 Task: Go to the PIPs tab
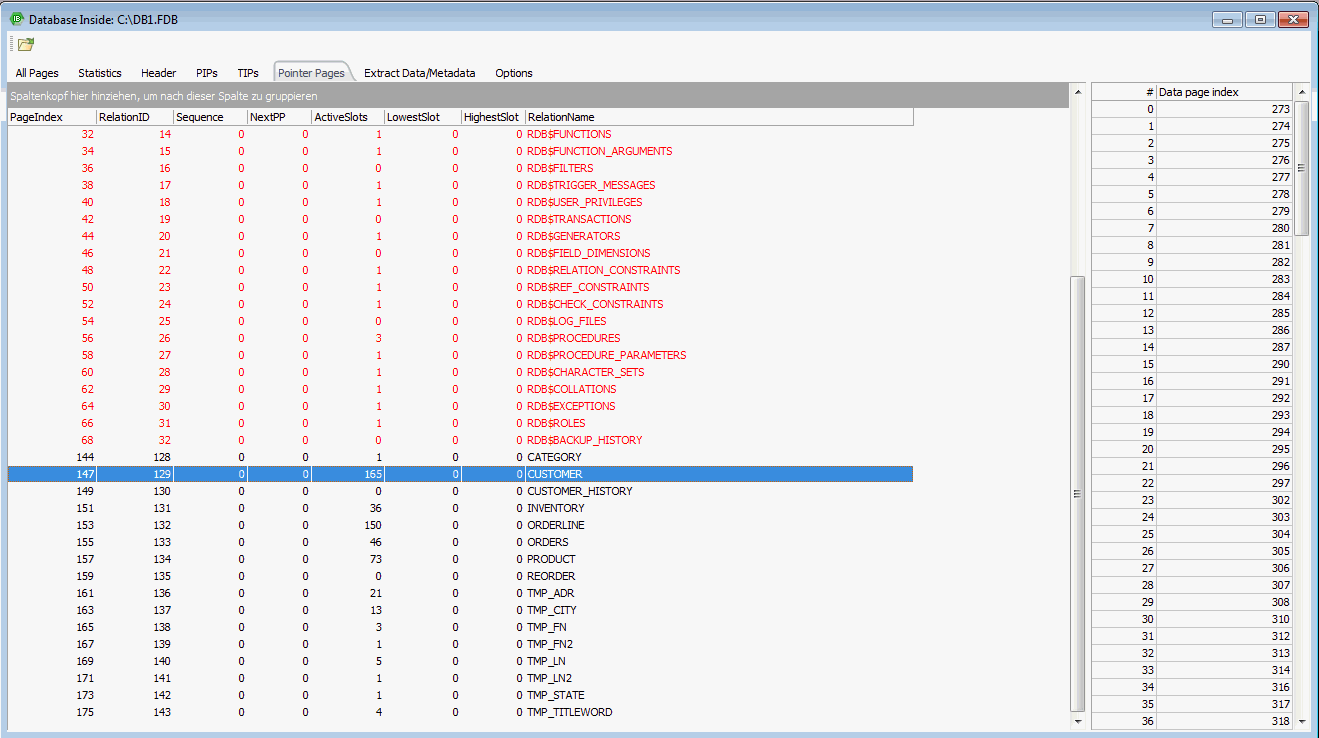206,73
